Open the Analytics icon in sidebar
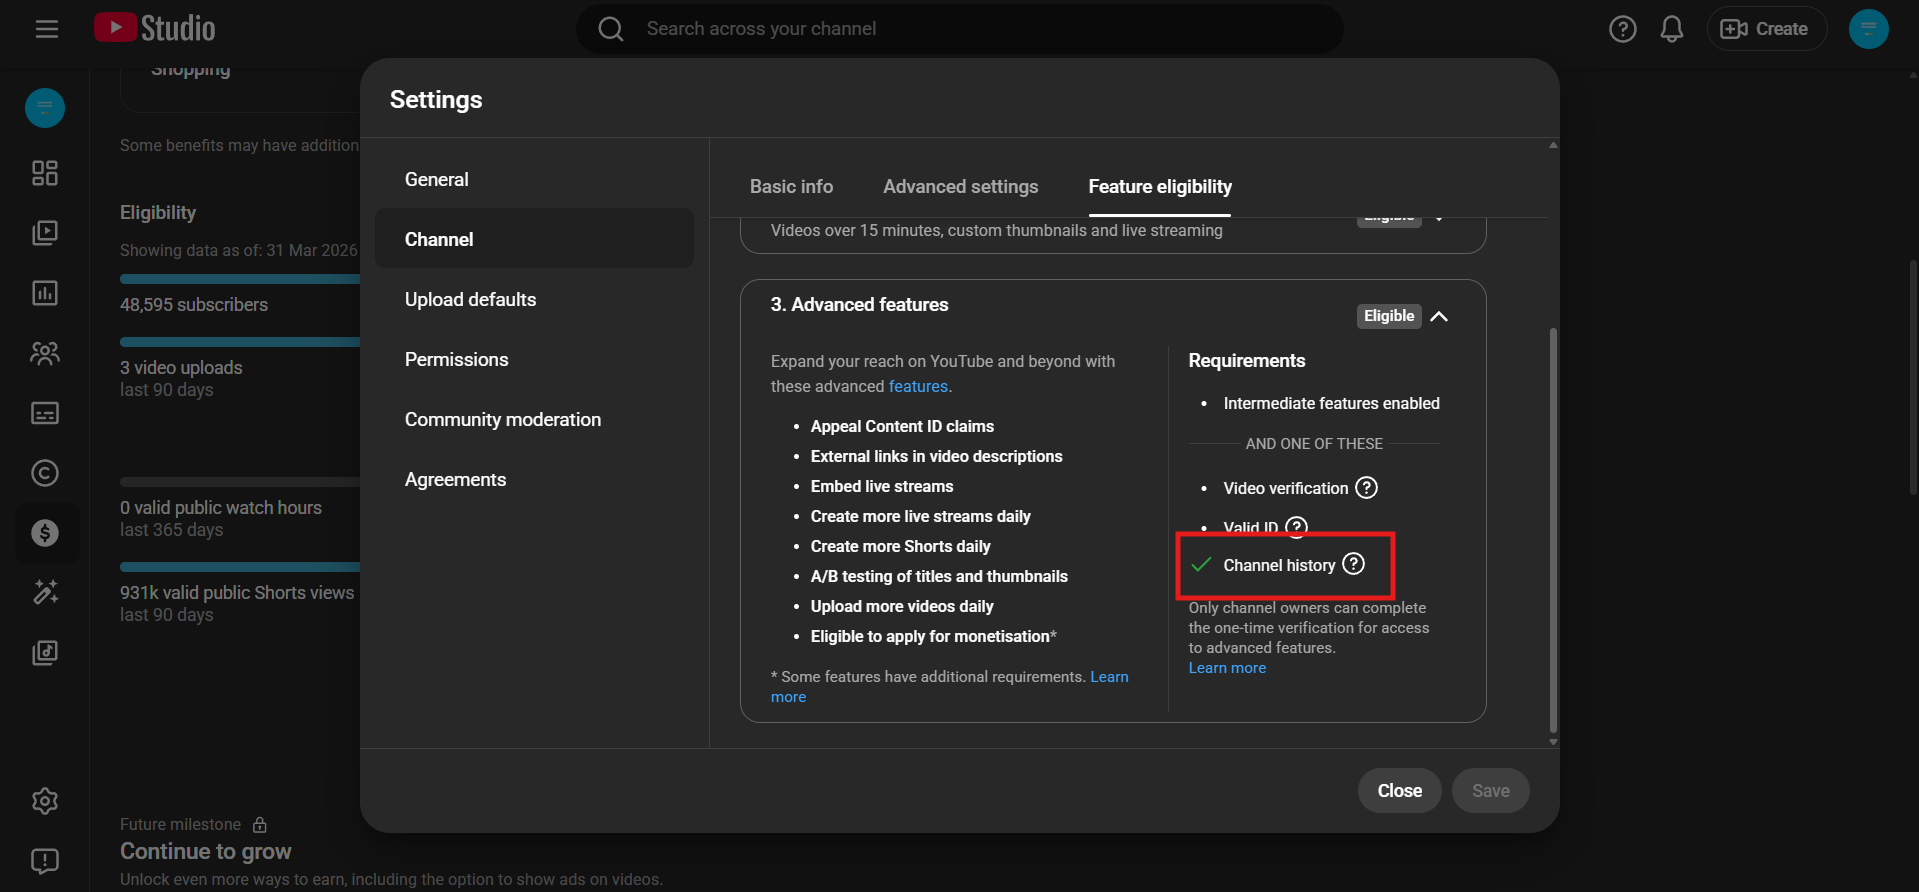1919x892 pixels. coord(45,293)
